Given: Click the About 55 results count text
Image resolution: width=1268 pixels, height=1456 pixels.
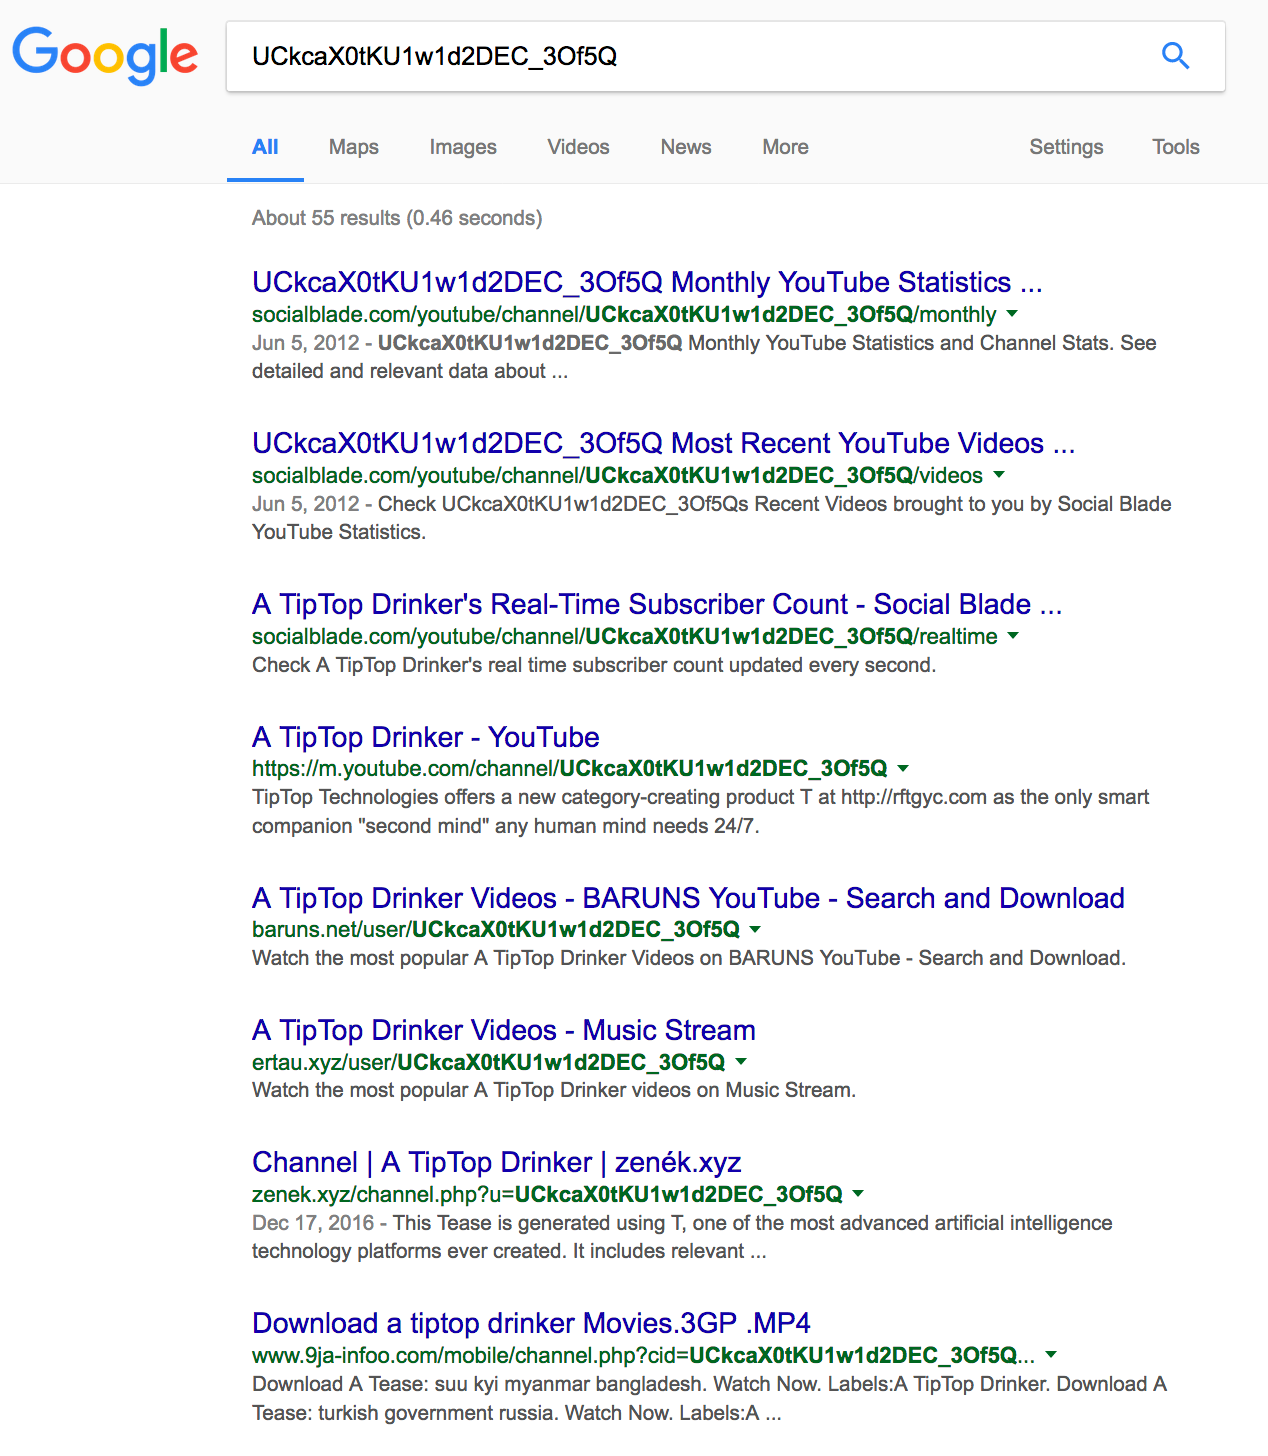Looking at the screenshot, I should pyautogui.click(x=397, y=218).
